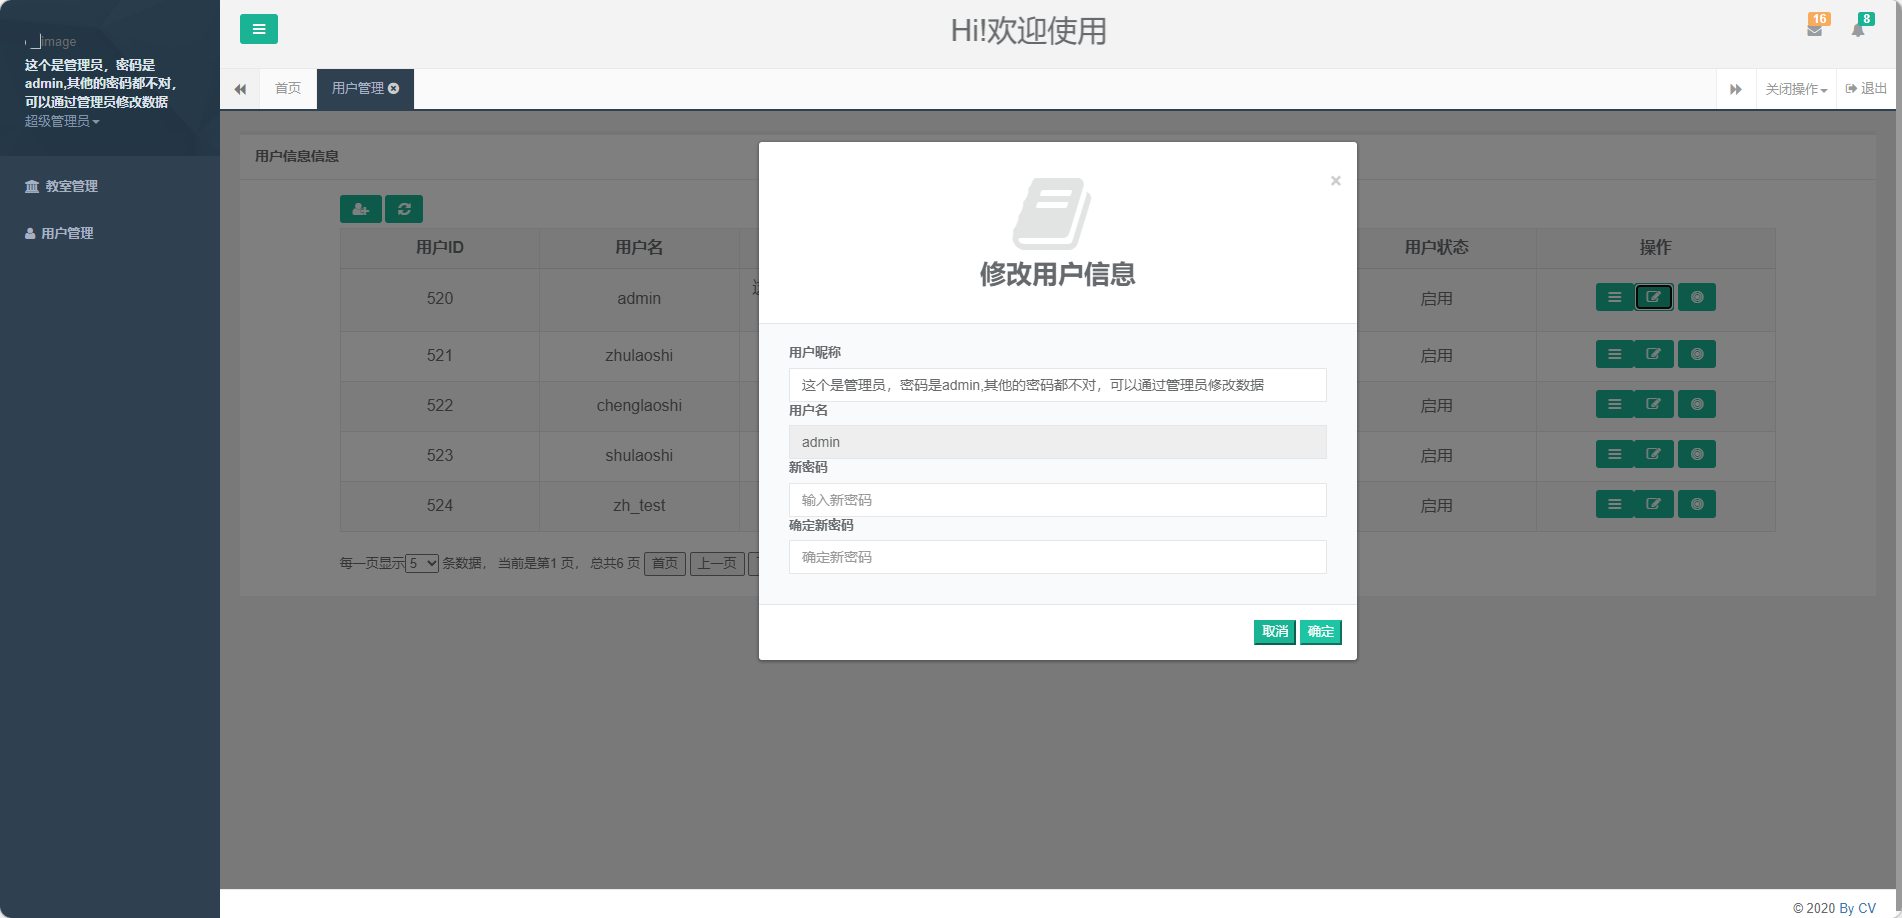
Task: Expand the 超级管理员 user dropdown
Action: 62,122
